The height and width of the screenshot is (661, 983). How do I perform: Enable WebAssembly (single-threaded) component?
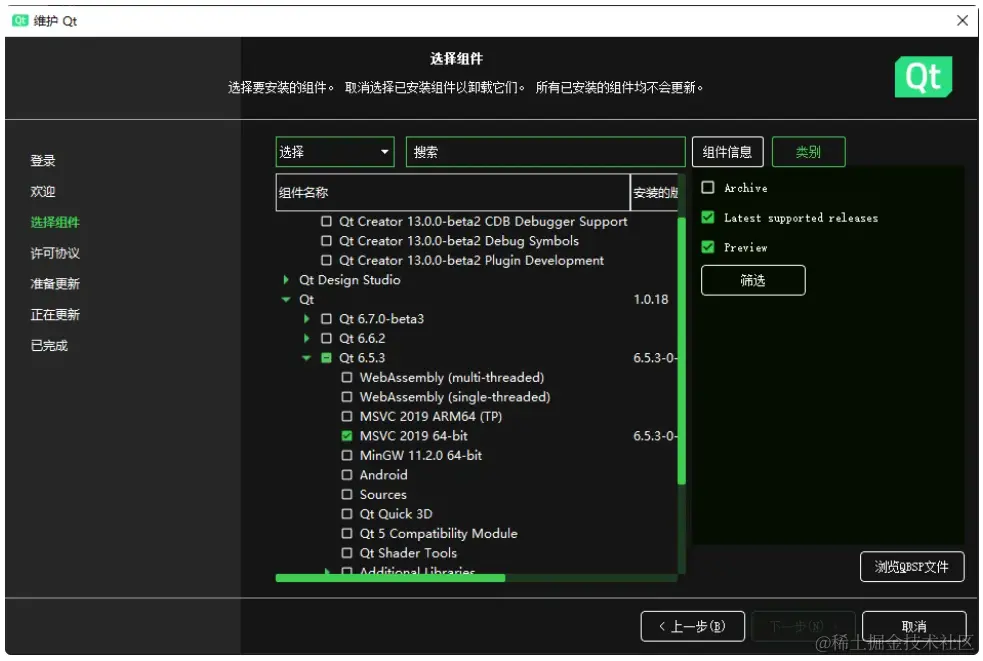tap(347, 396)
